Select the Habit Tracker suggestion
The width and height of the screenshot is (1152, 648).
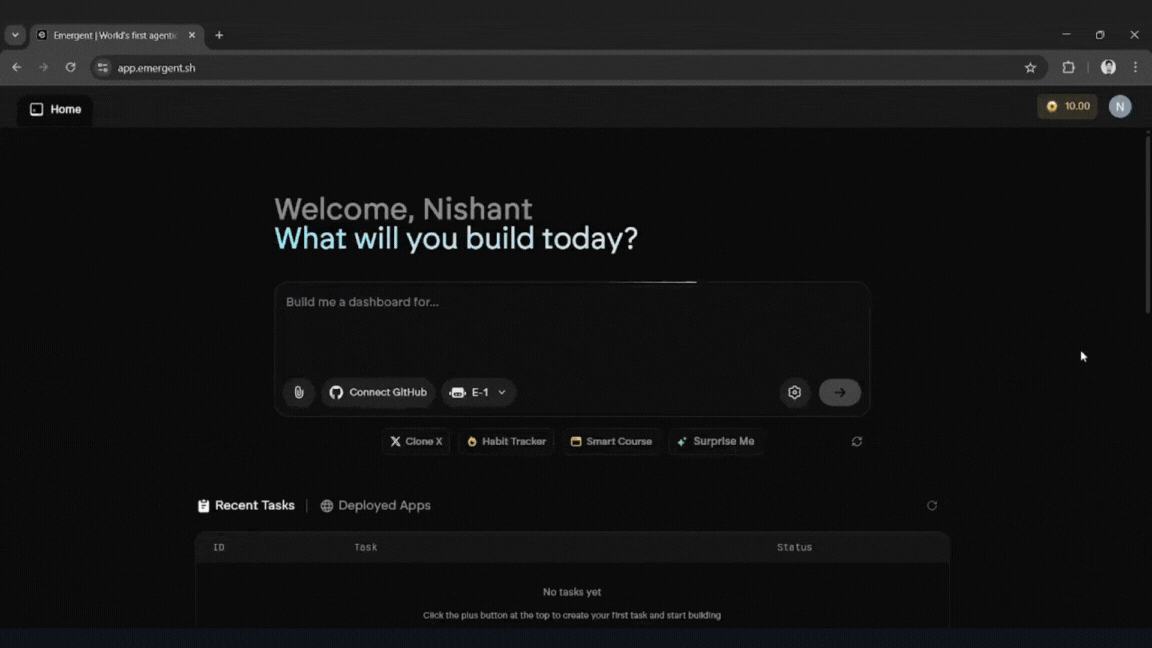(506, 441)
